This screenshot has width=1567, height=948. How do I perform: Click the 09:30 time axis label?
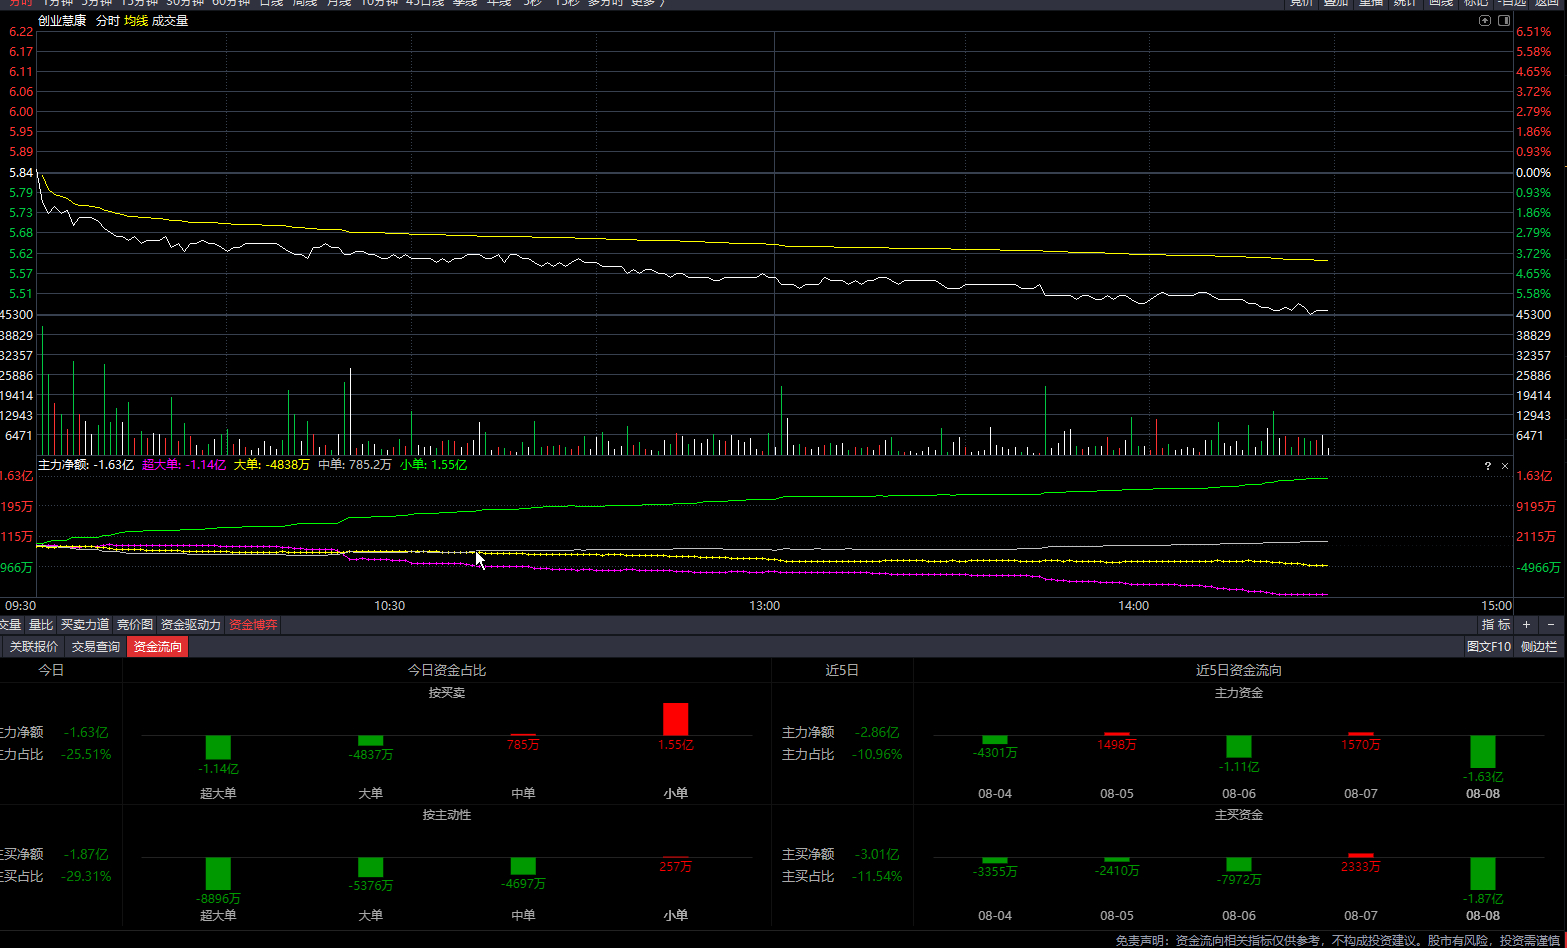(21, 606)
